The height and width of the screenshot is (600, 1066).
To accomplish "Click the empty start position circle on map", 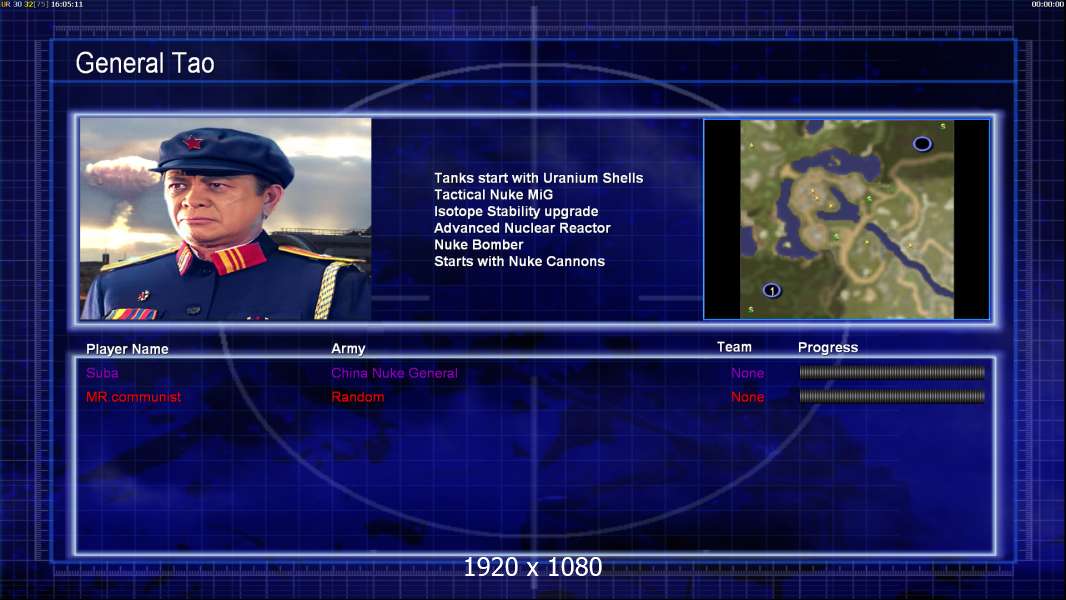I will tap(922, 143).
